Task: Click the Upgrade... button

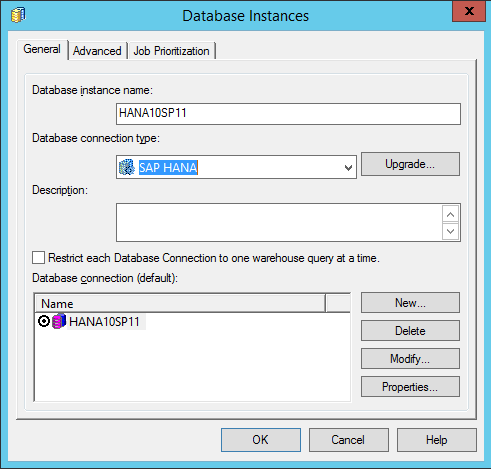Action: 410,164
